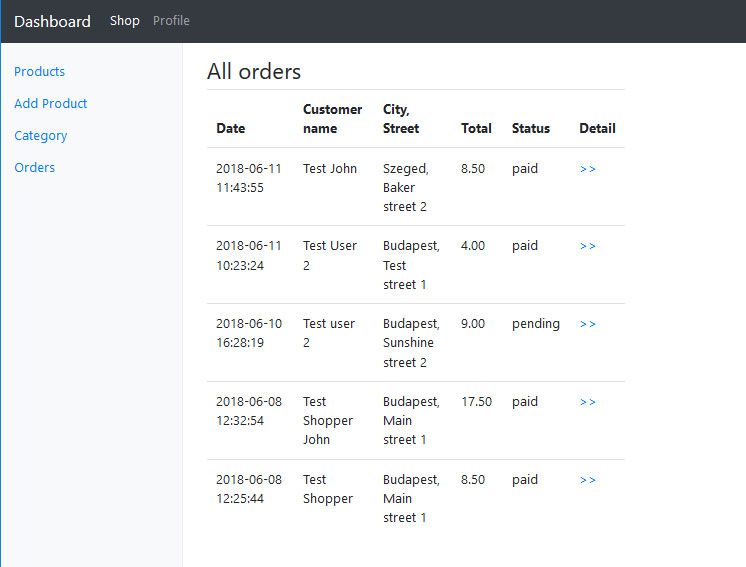Open details for the 2018-06-08 12:25:44 order
This screenshot has height=567, width=746.
[x=588, y=480]
